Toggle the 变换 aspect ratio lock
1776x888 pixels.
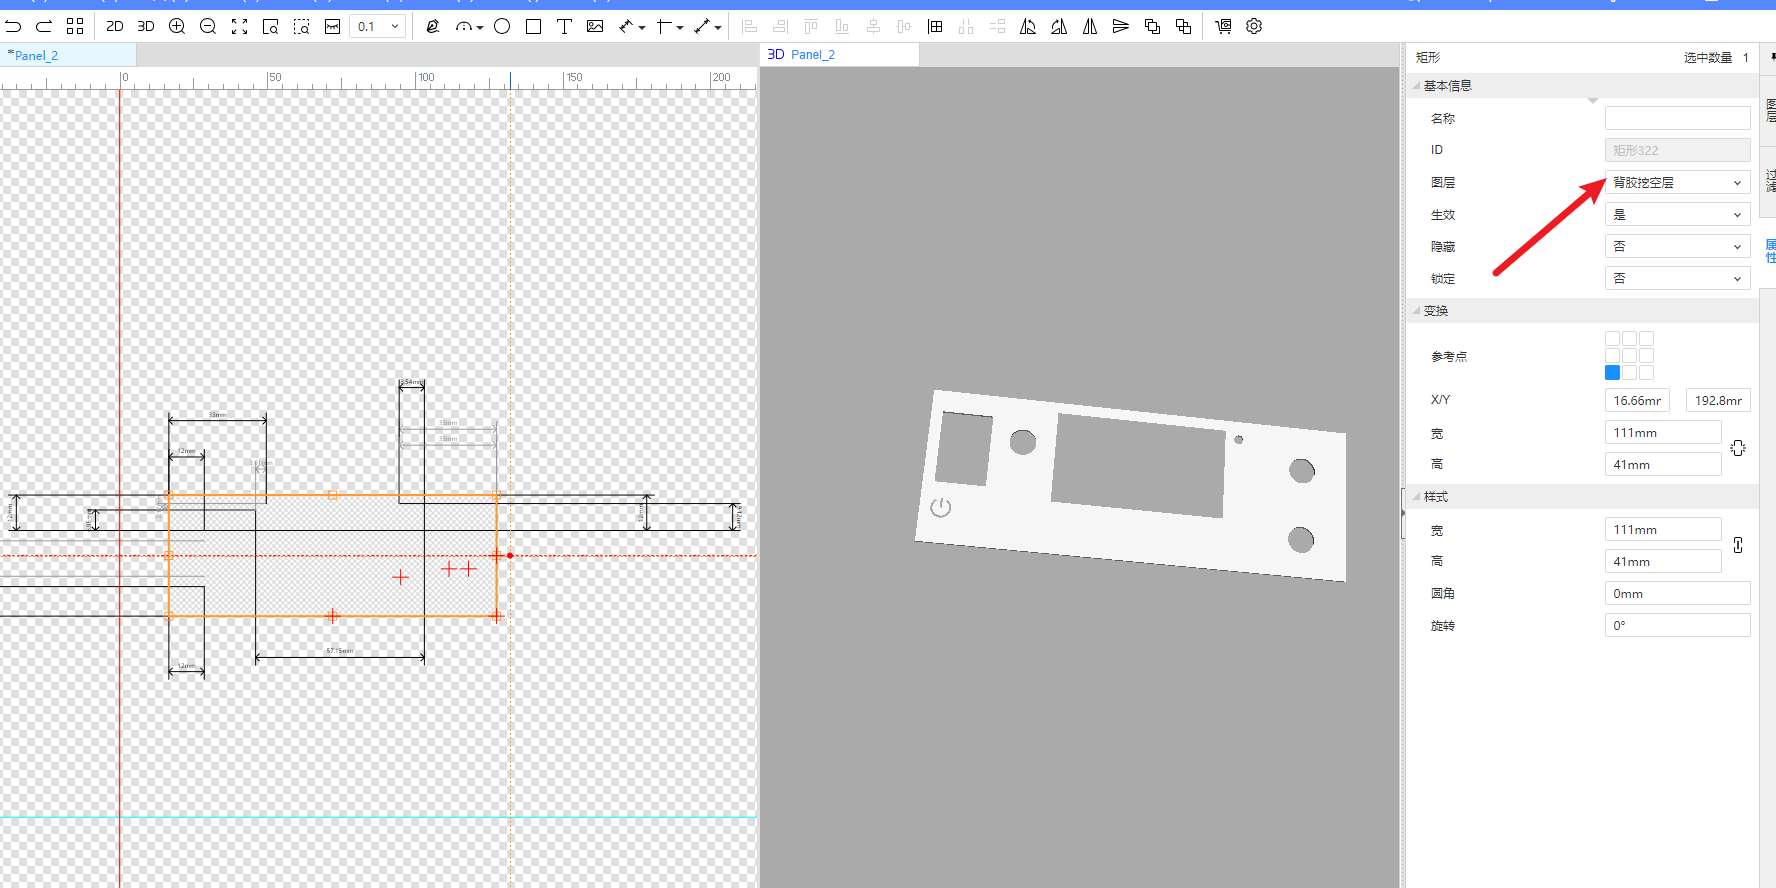point(1738,448)
